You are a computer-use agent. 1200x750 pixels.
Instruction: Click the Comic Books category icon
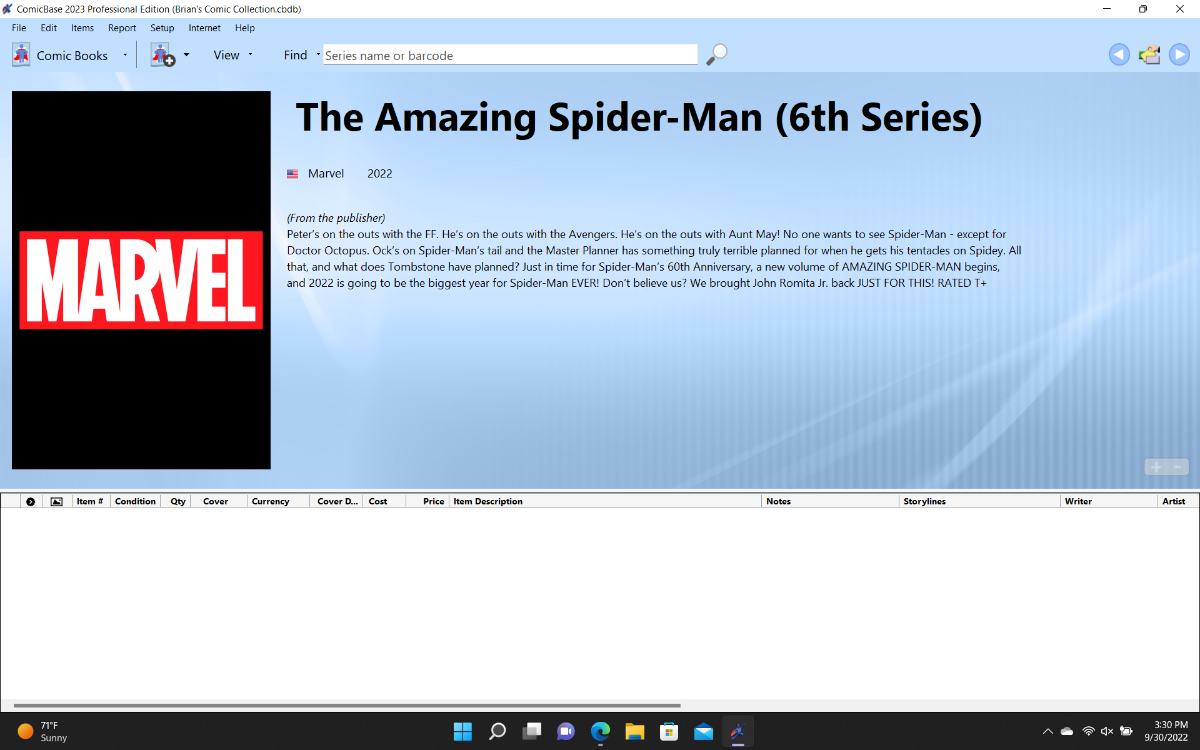point(21,55)
